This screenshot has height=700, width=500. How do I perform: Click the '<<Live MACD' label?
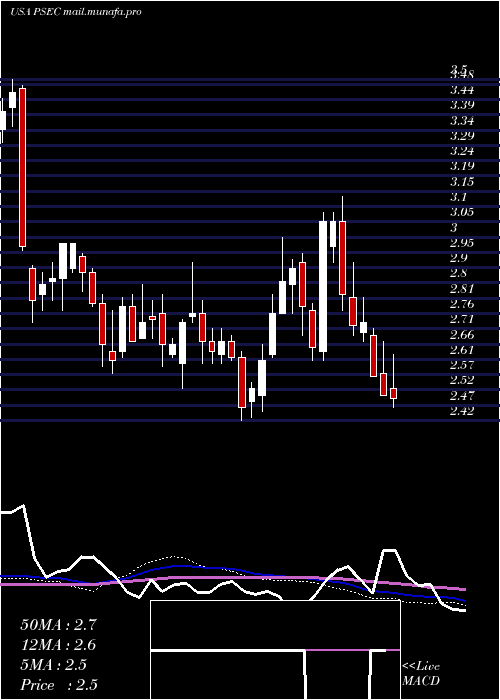[421, 673]
